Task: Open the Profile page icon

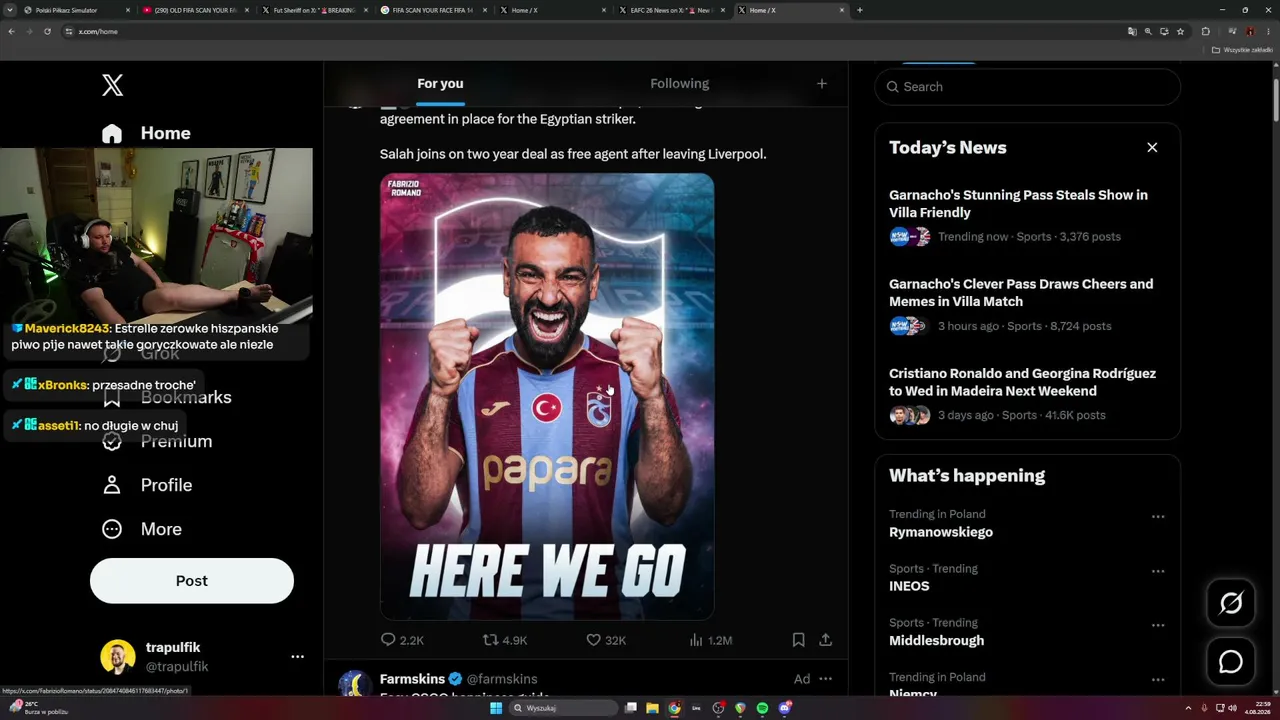Action: coord(112,485)
